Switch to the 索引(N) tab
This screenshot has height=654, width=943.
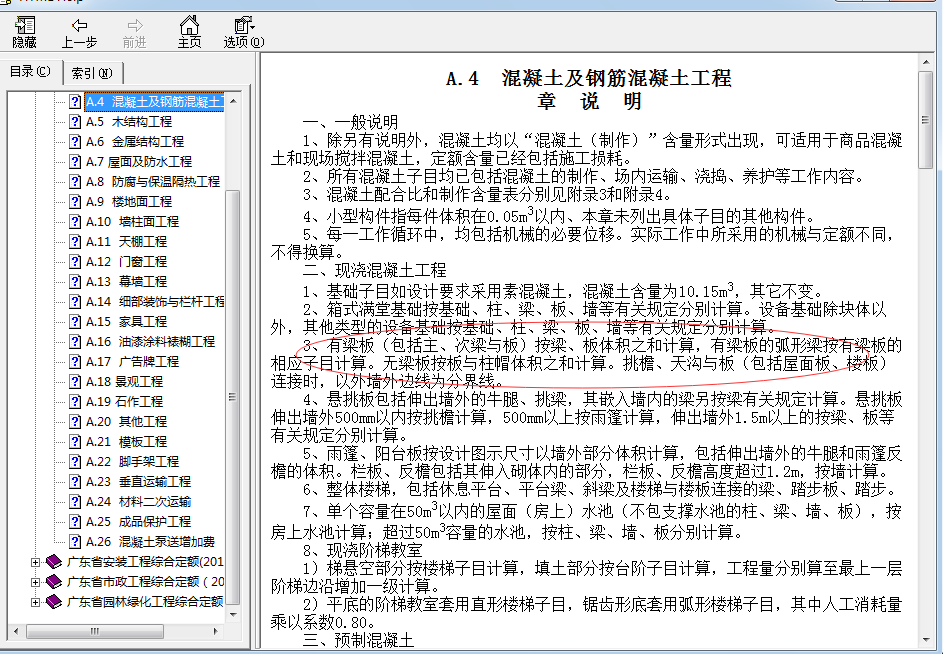[92, 73]
